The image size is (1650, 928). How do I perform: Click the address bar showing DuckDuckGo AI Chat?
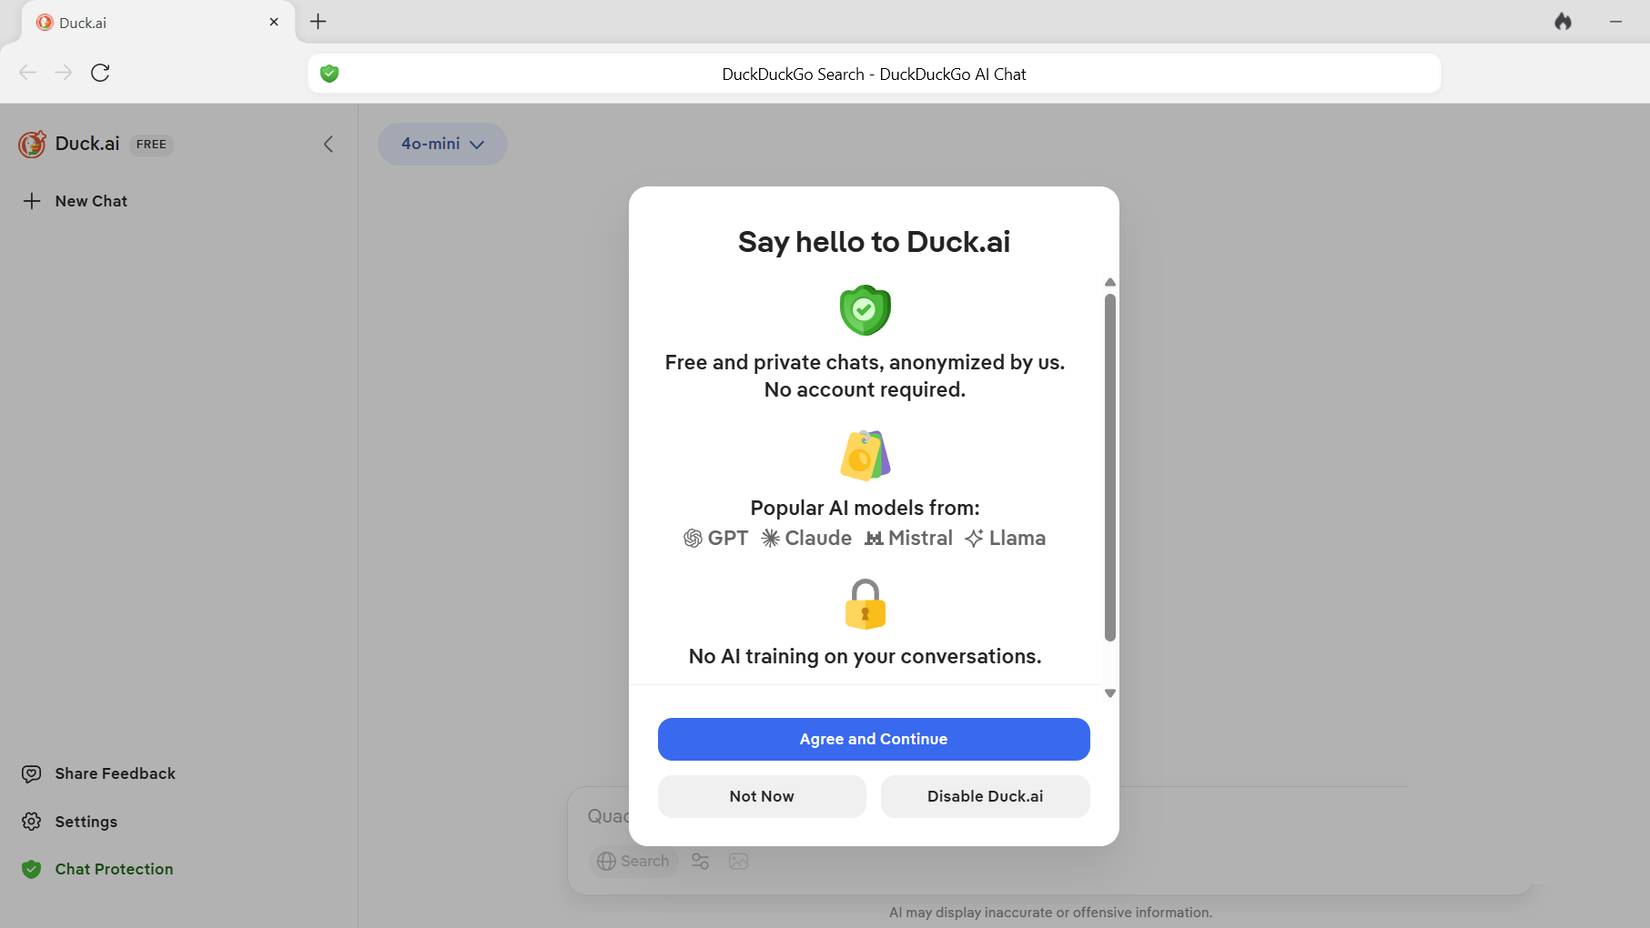point(873,73)
